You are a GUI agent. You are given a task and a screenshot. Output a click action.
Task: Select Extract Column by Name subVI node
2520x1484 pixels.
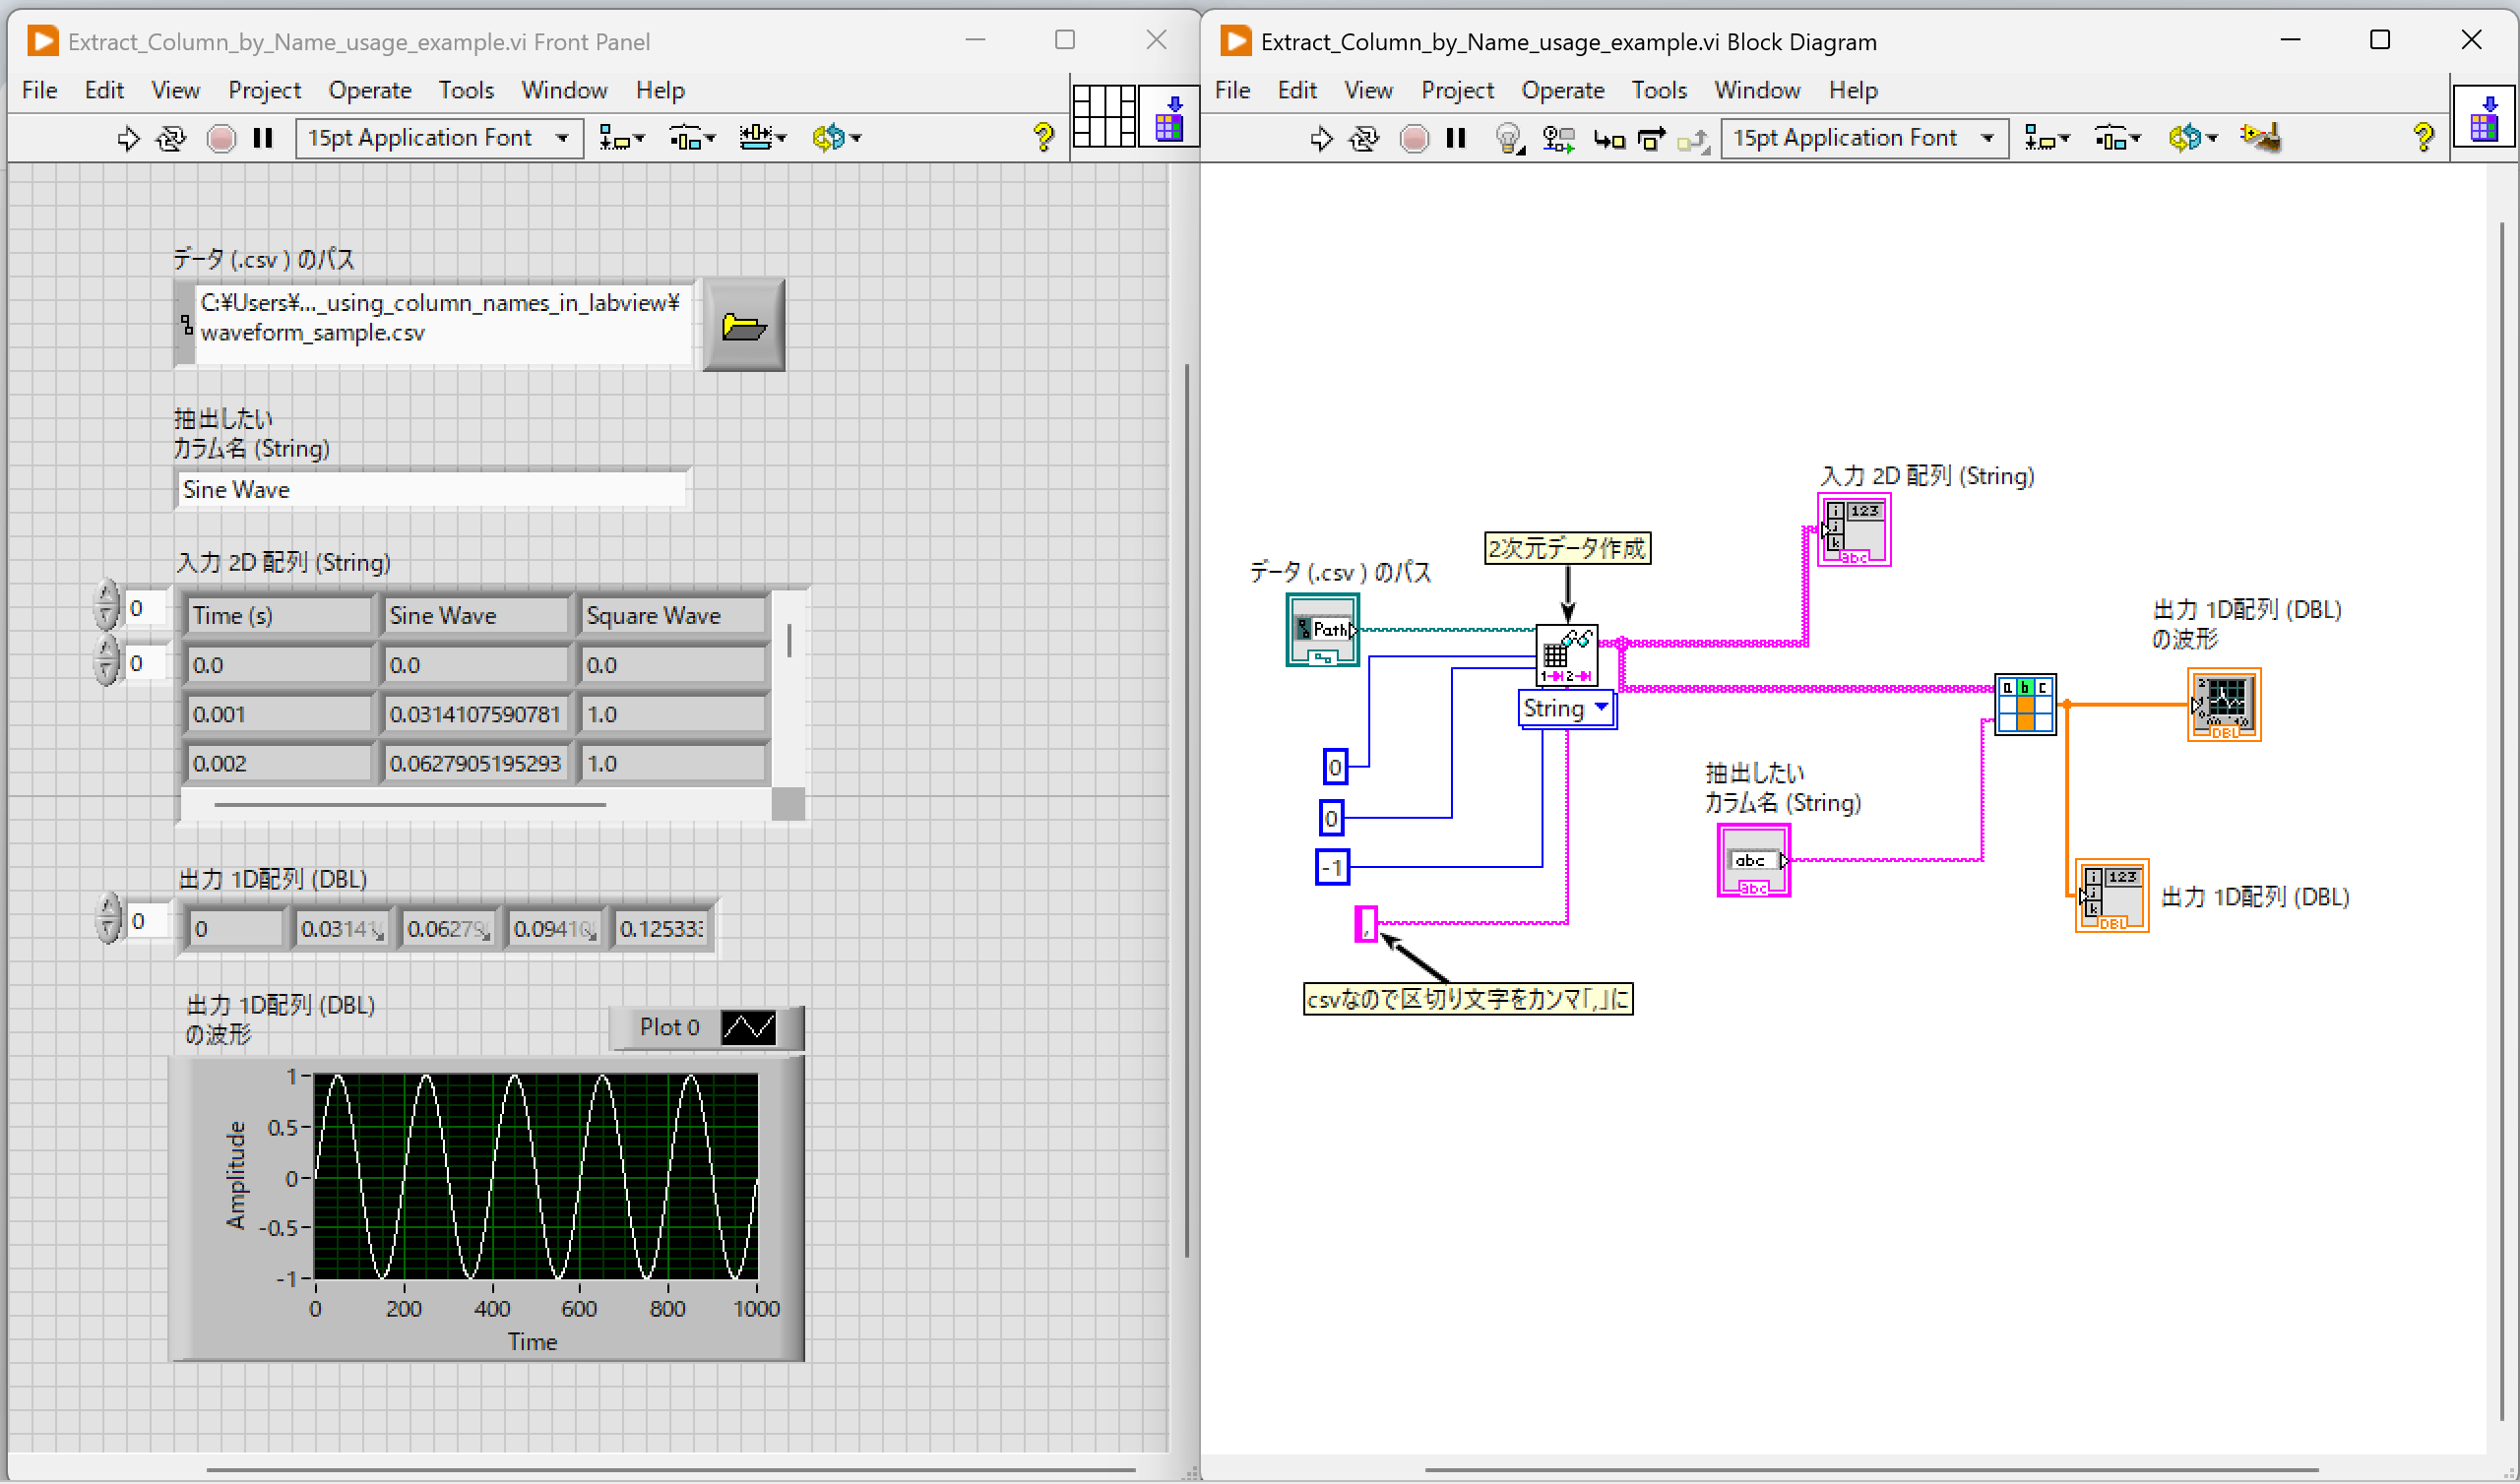[2025, 705]
